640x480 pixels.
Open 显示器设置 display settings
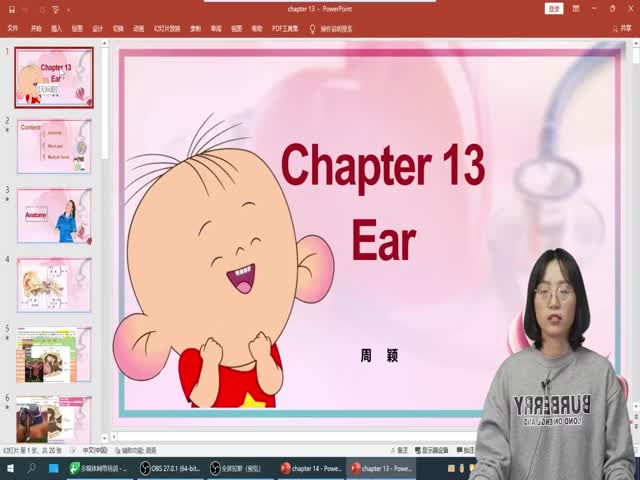point(431,450)
